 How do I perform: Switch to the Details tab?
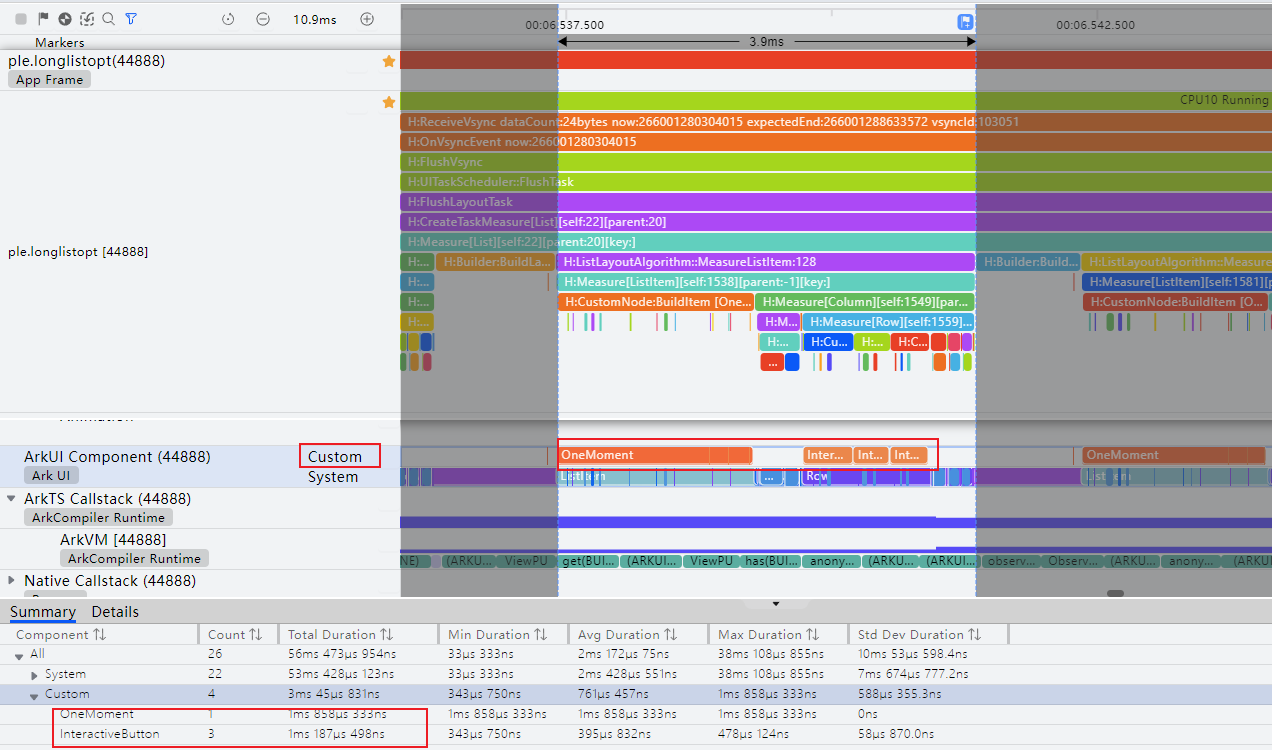[x=115, y=612]
